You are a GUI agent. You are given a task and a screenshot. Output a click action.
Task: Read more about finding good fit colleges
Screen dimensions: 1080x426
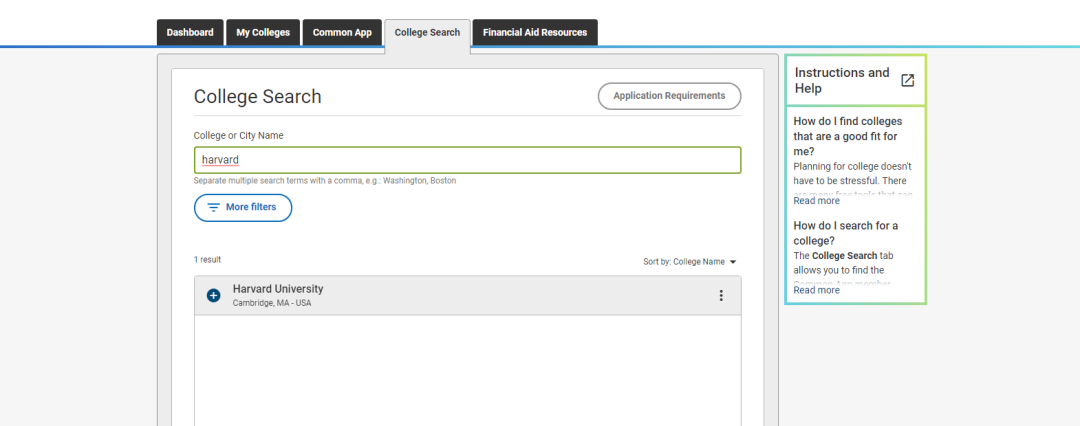tap(816, 201)
